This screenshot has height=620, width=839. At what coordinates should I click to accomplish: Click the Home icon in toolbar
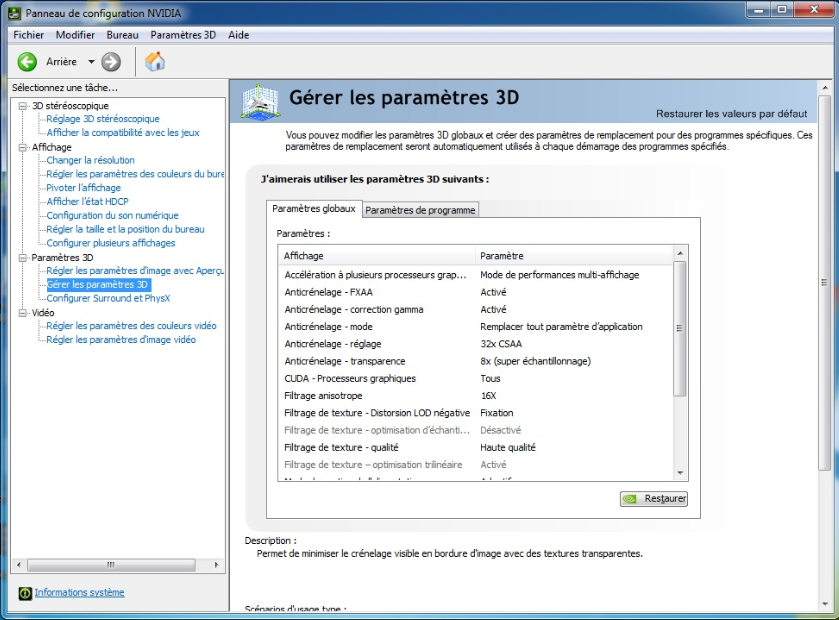[155, 62]
